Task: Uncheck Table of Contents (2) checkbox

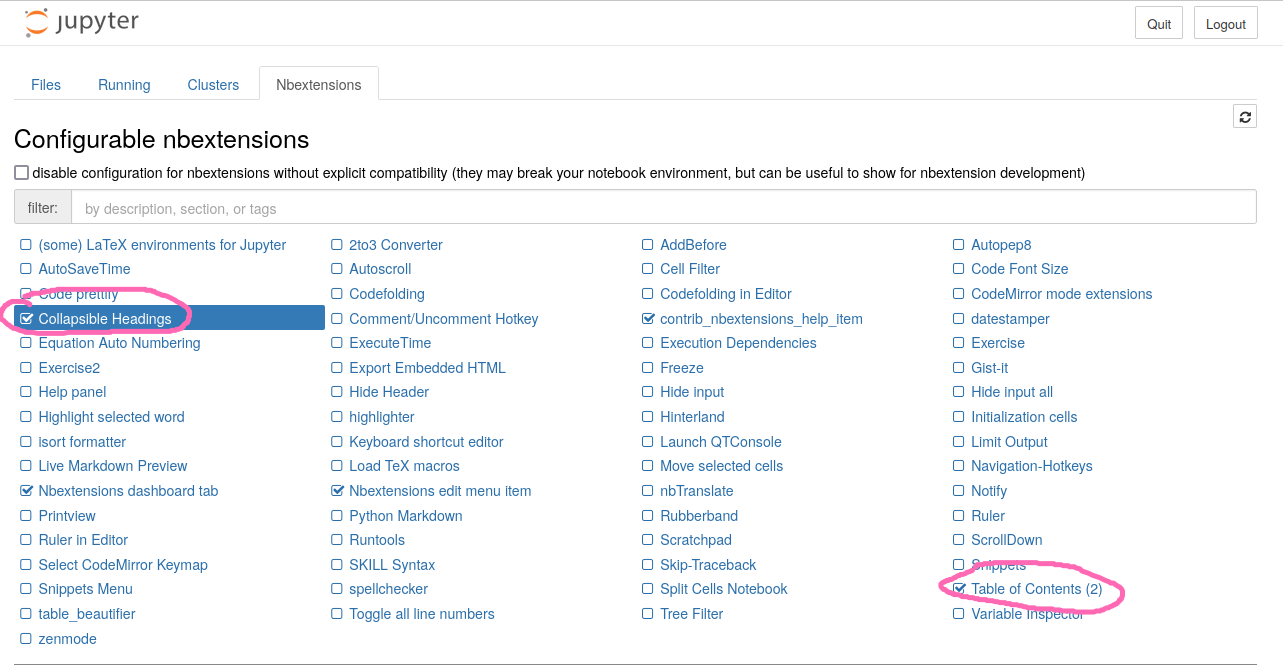Action: (959, 589)
